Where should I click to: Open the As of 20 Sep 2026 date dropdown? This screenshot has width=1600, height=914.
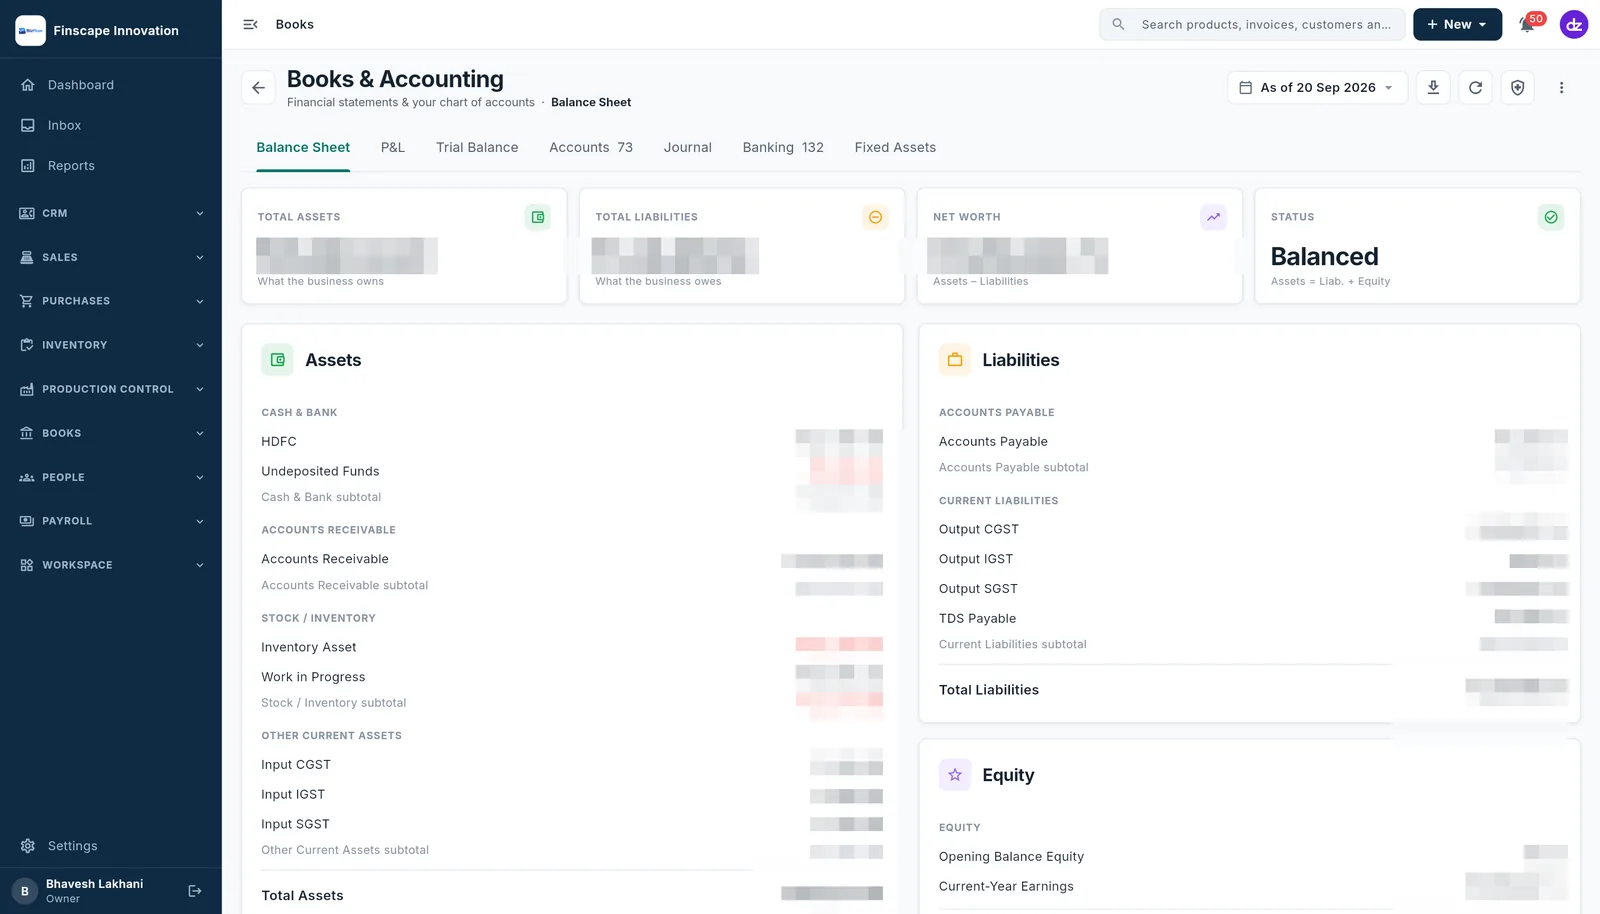click(1317, 88)
